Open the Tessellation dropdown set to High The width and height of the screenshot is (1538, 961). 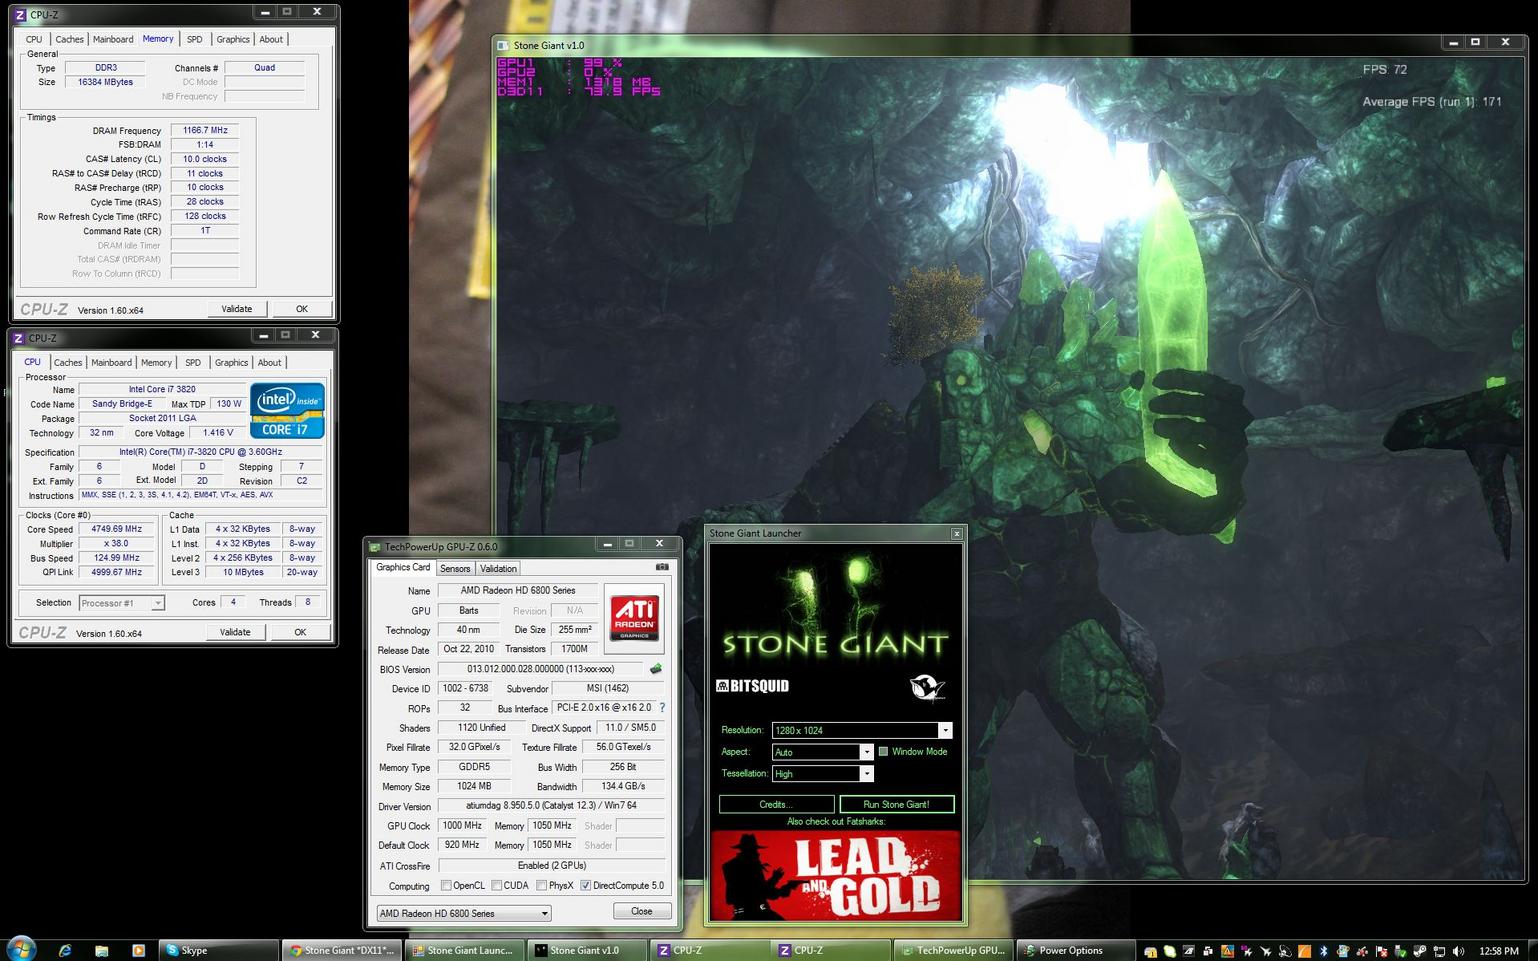pyautogui.click(x=866, y=773)
